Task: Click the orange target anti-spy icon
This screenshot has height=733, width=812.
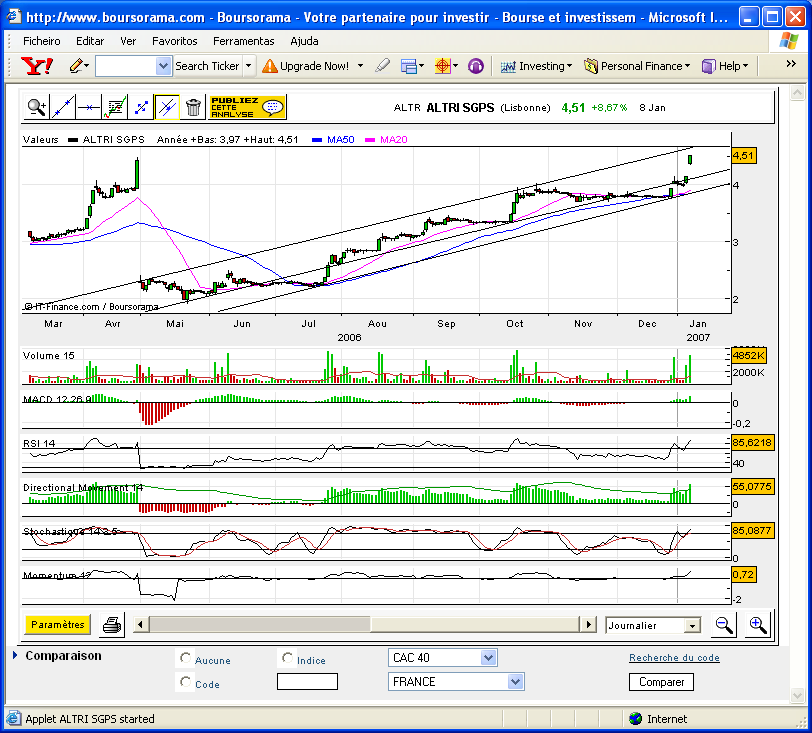Action: pyautogui.click(x=443, y=66)
